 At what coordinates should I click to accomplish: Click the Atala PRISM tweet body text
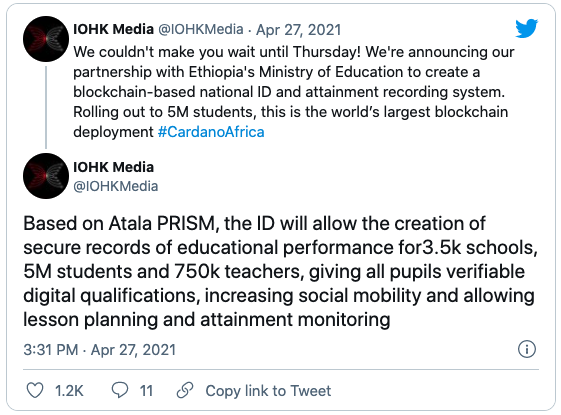click(280, 271)
